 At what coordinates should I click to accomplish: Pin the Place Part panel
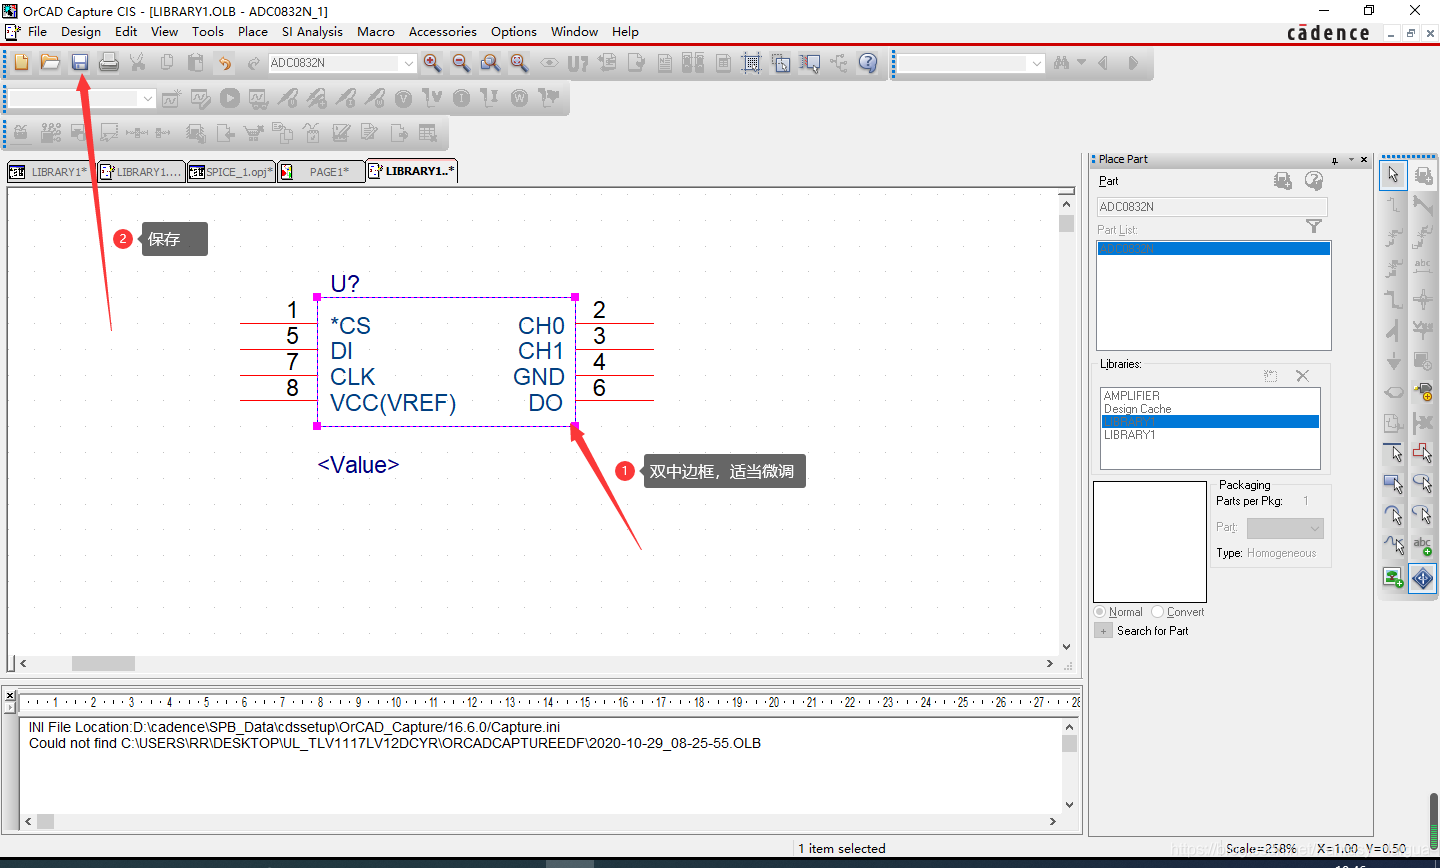pos(1335,160)
